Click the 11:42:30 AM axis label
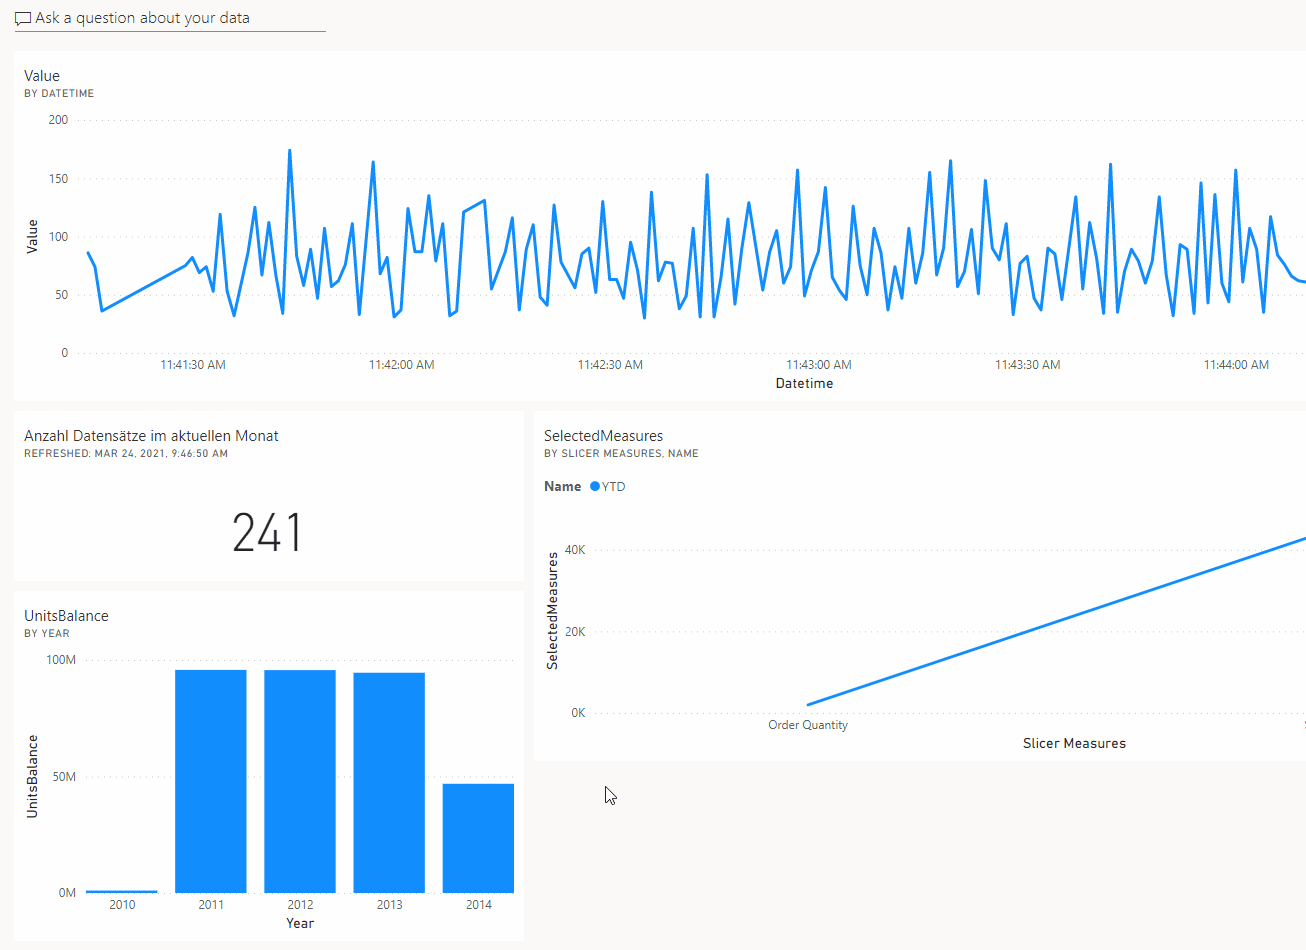The height and width of the screenshot is (950, 1306). tap(610, 365)
